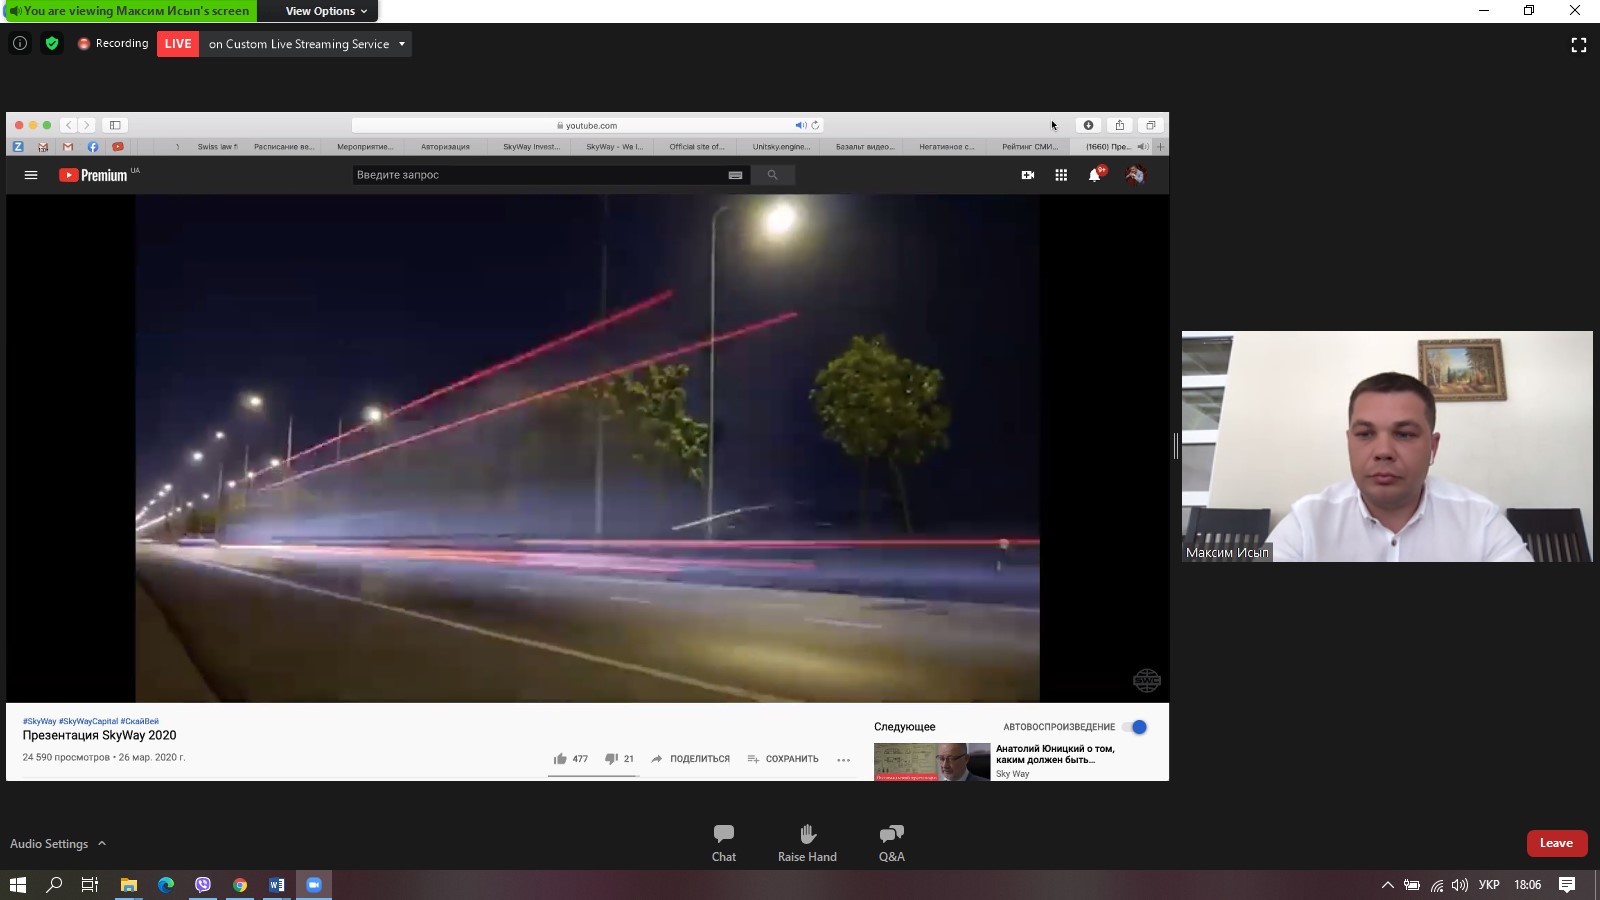Open the volume control in system tray
The width and height of the screenshot is (1600, 900).
[1460, 885]
